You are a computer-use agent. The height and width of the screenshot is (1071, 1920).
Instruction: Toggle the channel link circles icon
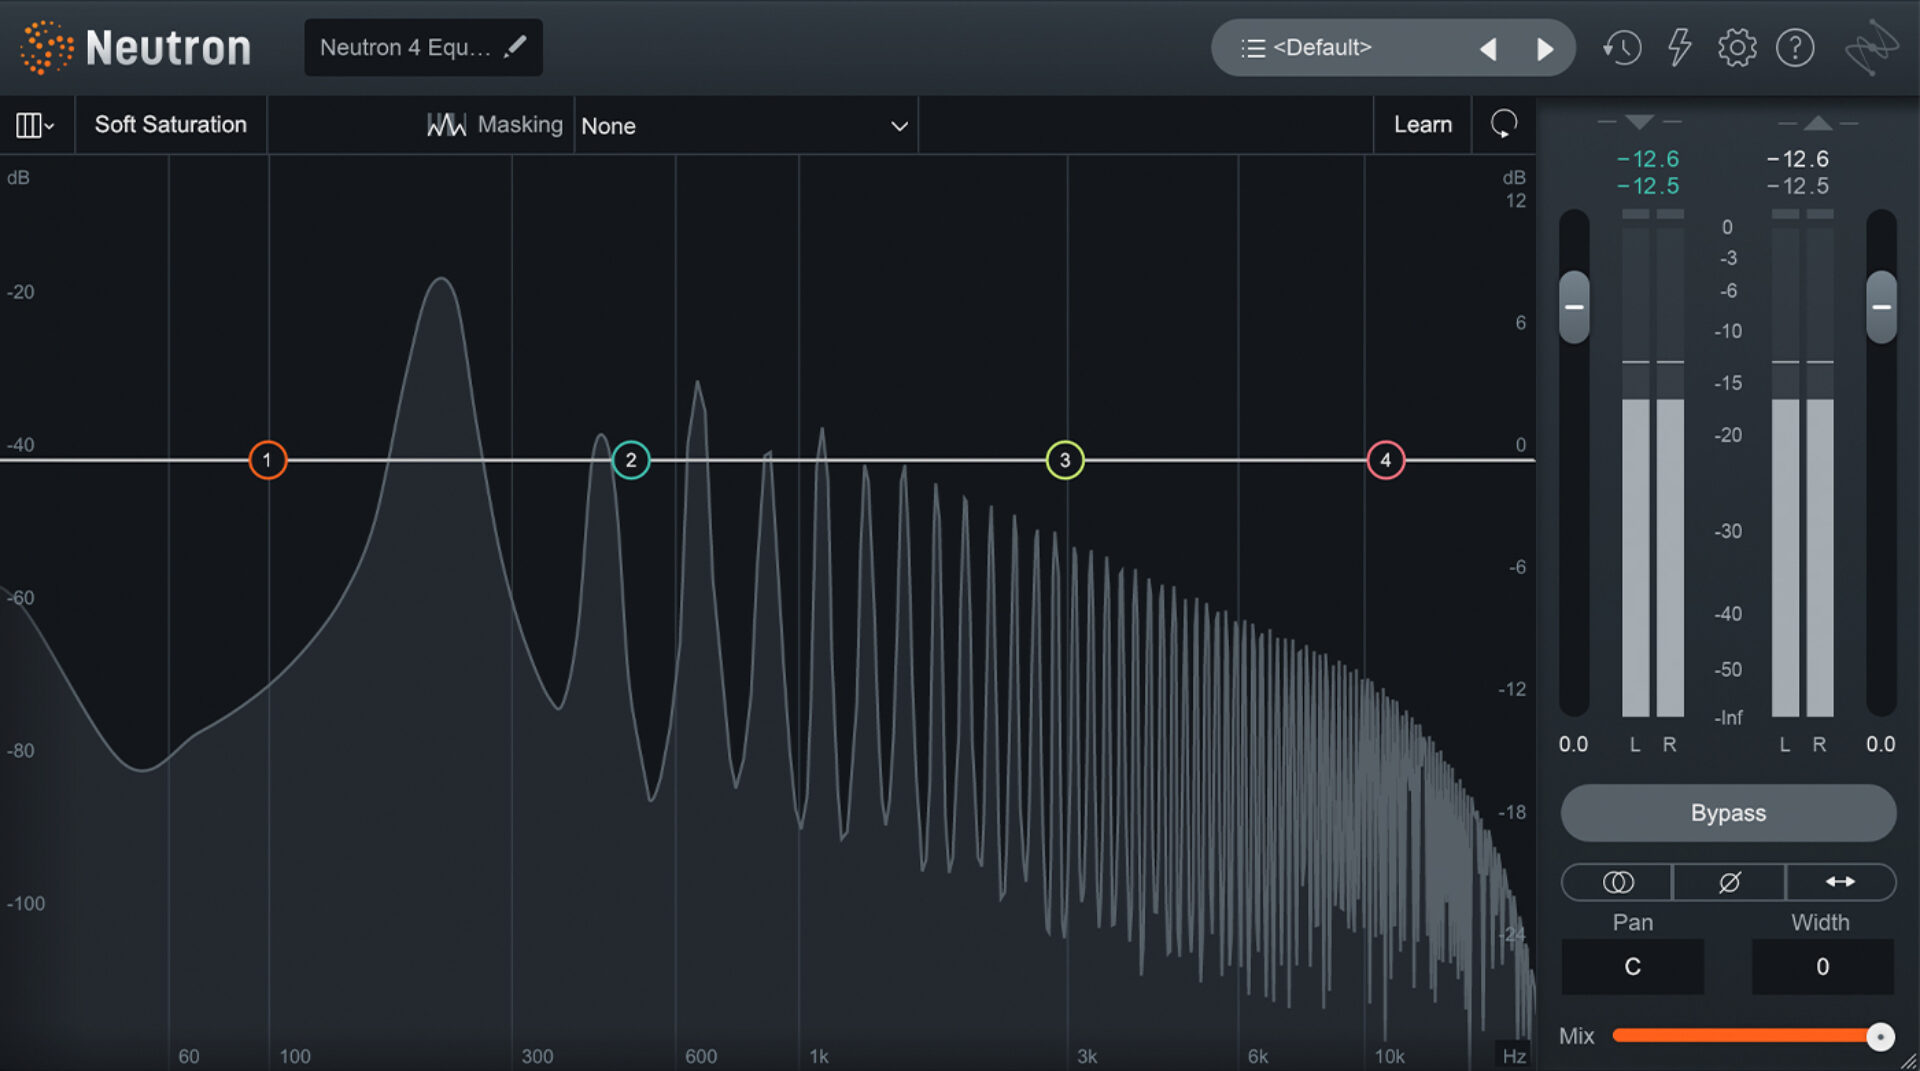coord(1617,882)
